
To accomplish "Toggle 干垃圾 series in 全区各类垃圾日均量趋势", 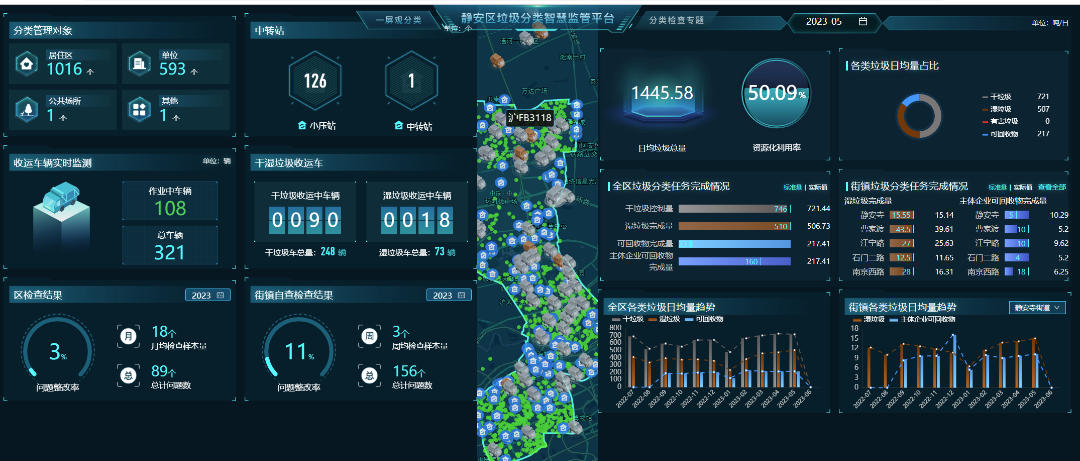I will (x=627, y=319).
